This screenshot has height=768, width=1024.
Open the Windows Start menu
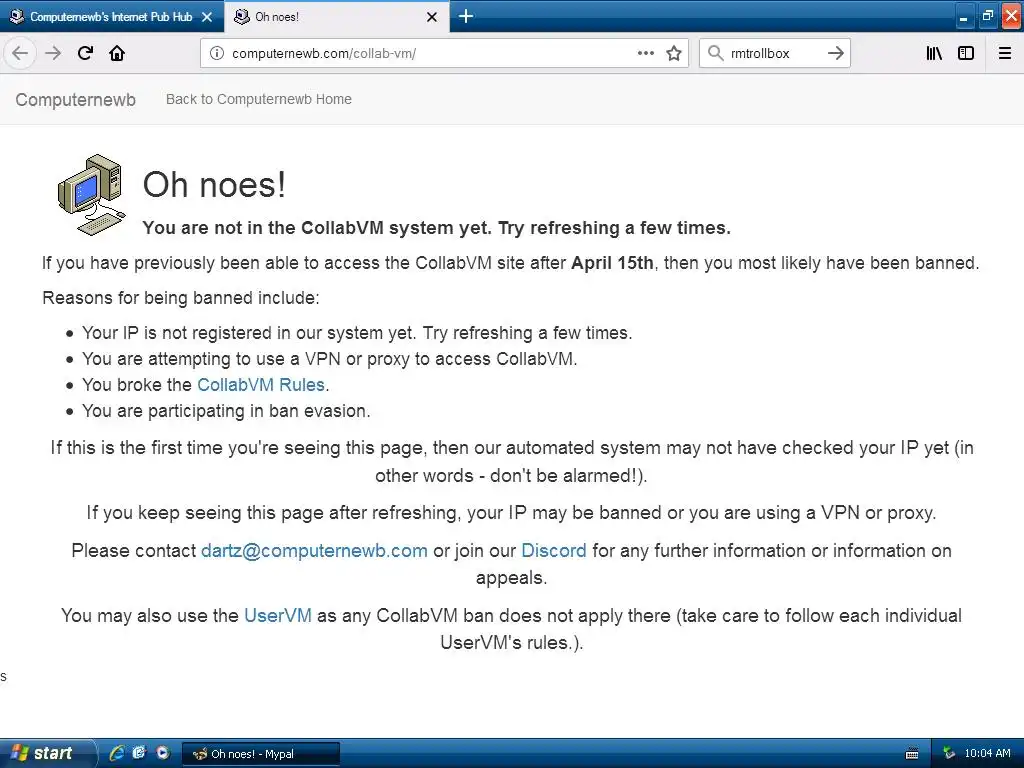click(46, 753)
